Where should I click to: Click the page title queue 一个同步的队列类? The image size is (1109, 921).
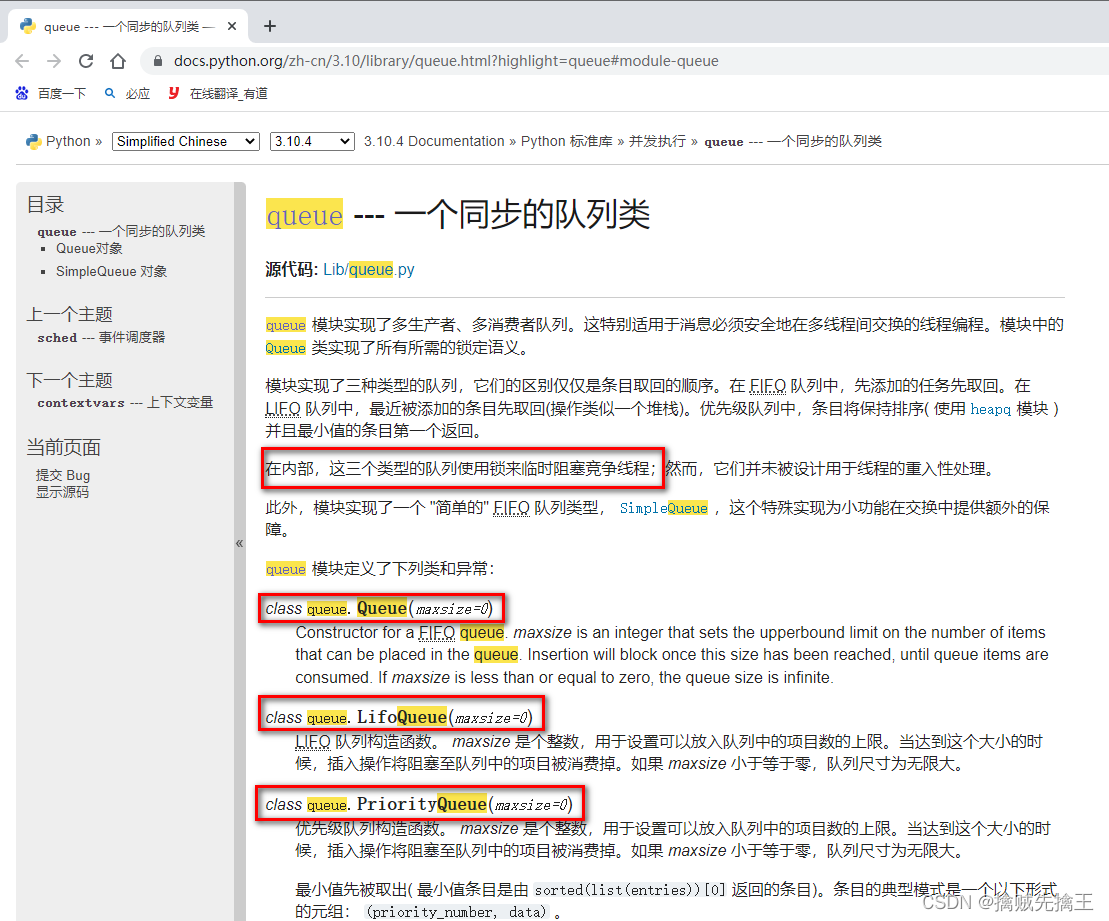click(x=458, y=214)
